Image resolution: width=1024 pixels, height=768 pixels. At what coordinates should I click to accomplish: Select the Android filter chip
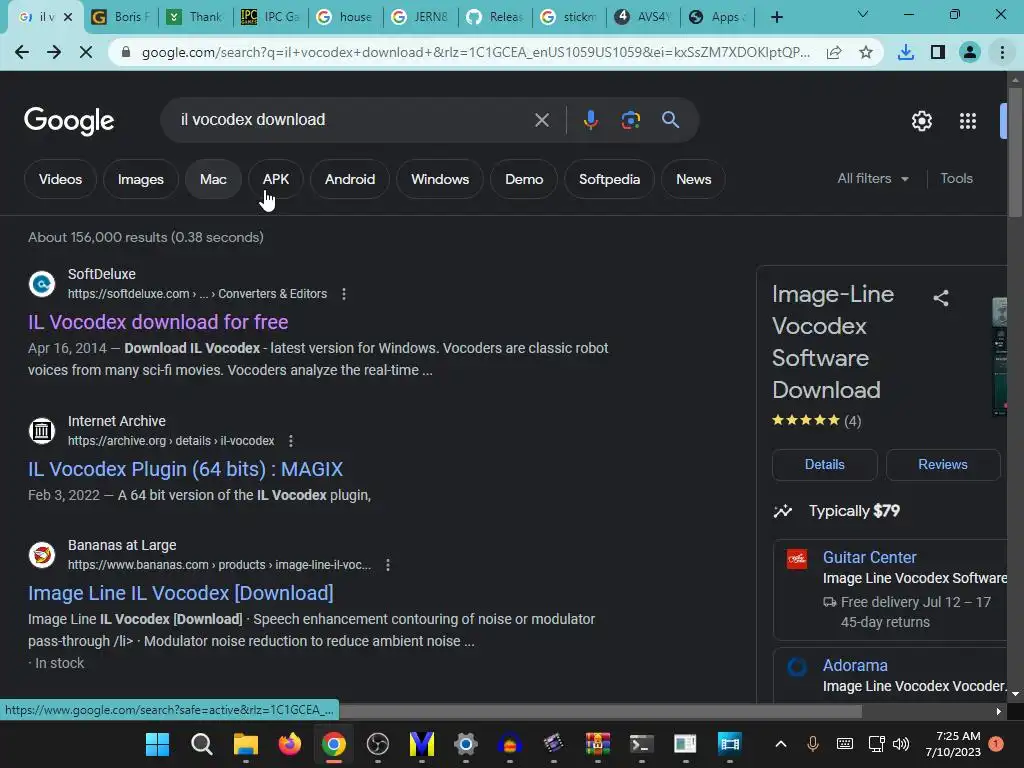pos(350,179)
